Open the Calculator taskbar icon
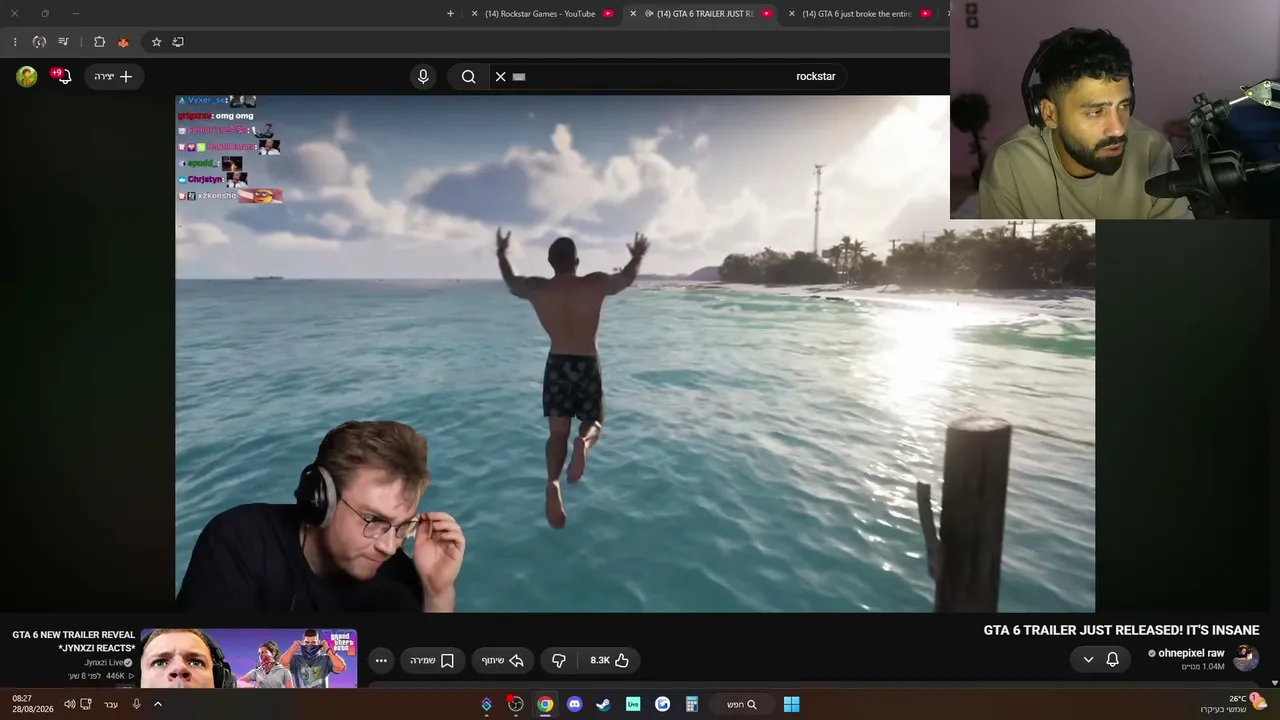Viewport: 1280px width, 720px height. [691, 704]
